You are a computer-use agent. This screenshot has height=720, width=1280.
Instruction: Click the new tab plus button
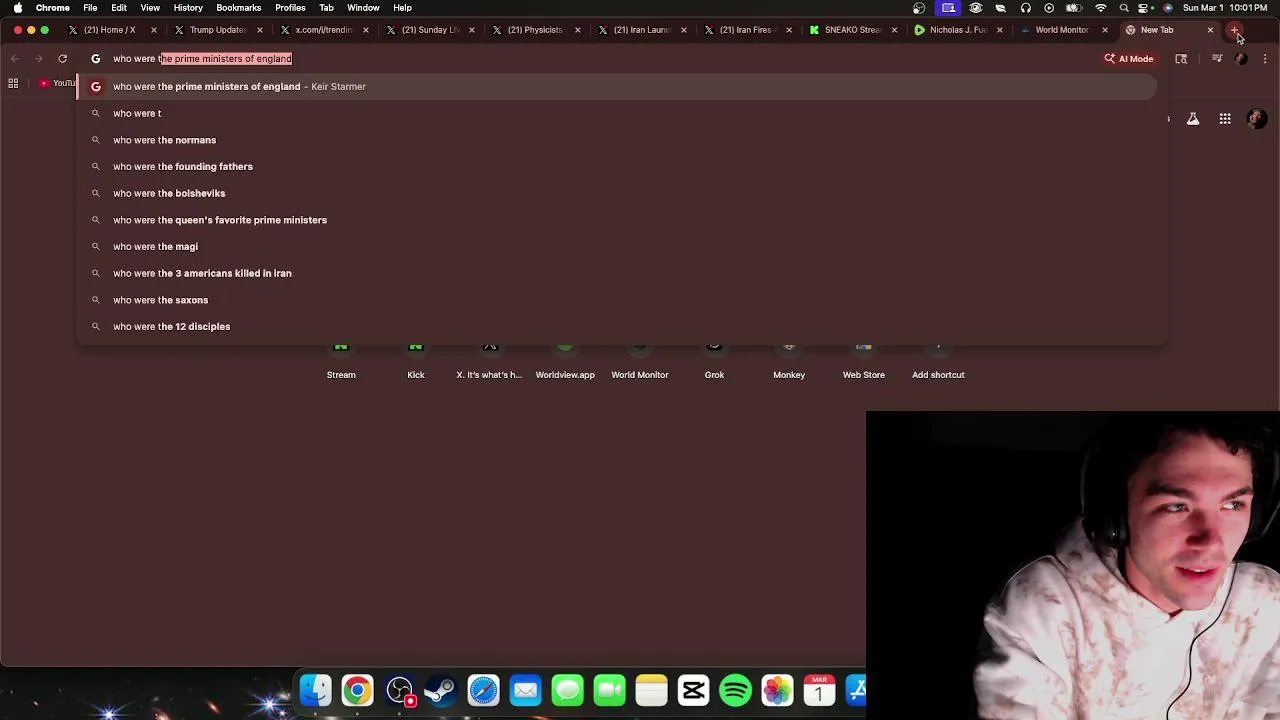[1235, 30]
